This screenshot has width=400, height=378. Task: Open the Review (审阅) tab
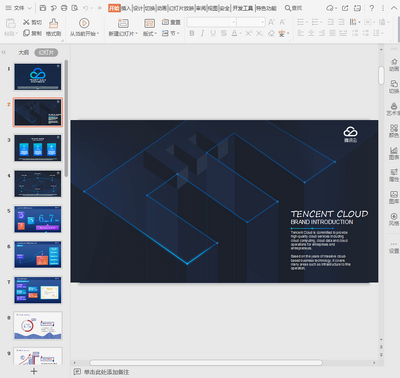coord(201,8)
